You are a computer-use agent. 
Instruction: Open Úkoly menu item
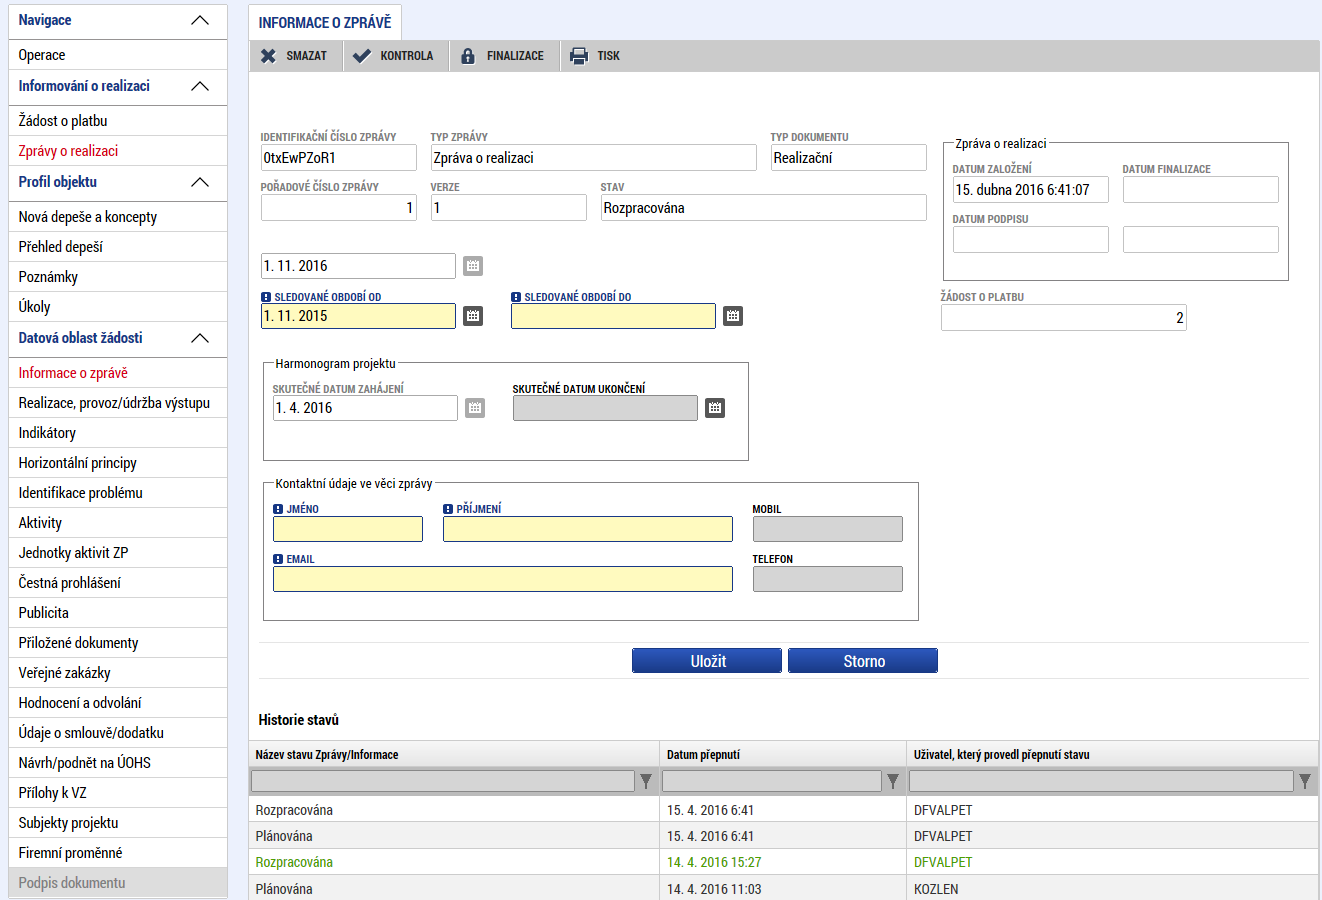[118, 307]
